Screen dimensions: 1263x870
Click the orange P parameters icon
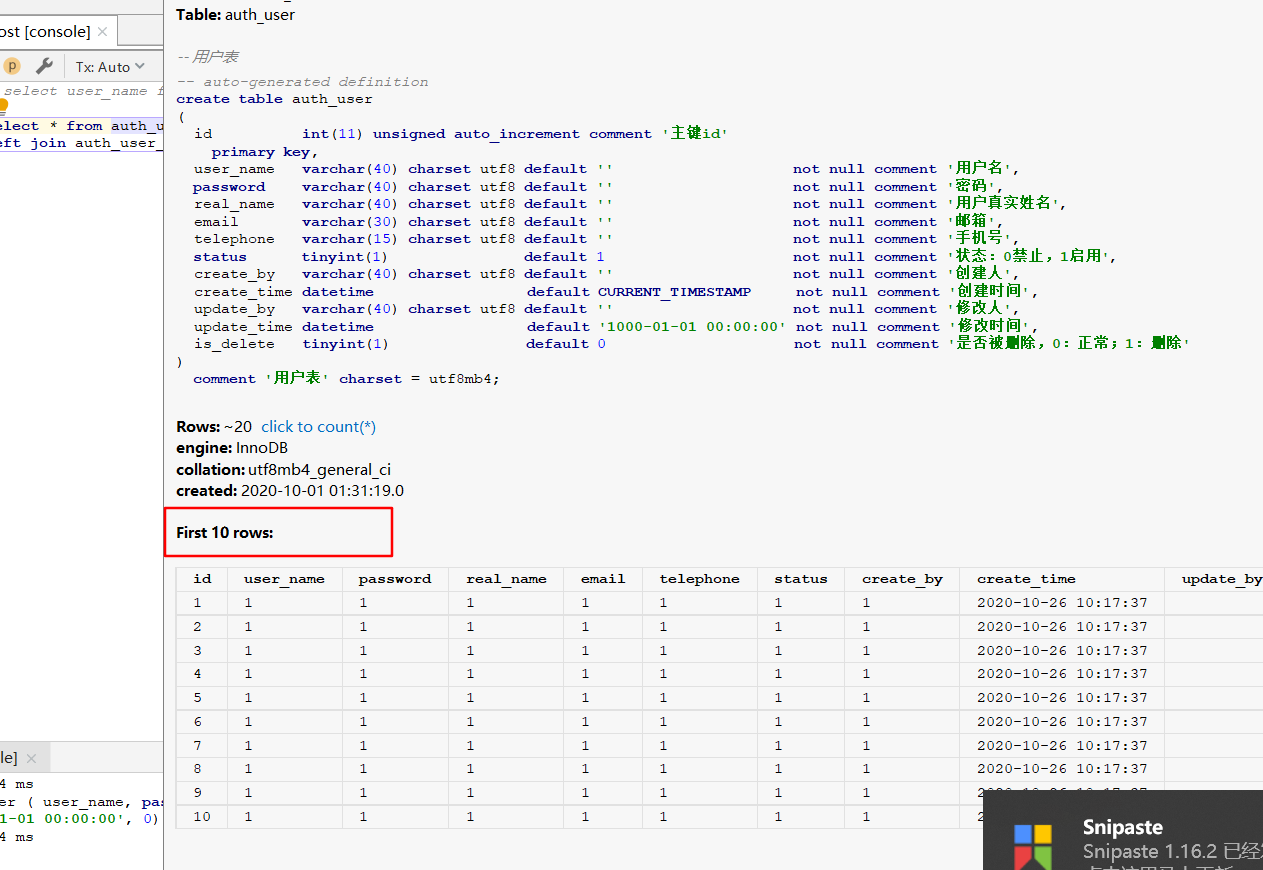point(12,66)
